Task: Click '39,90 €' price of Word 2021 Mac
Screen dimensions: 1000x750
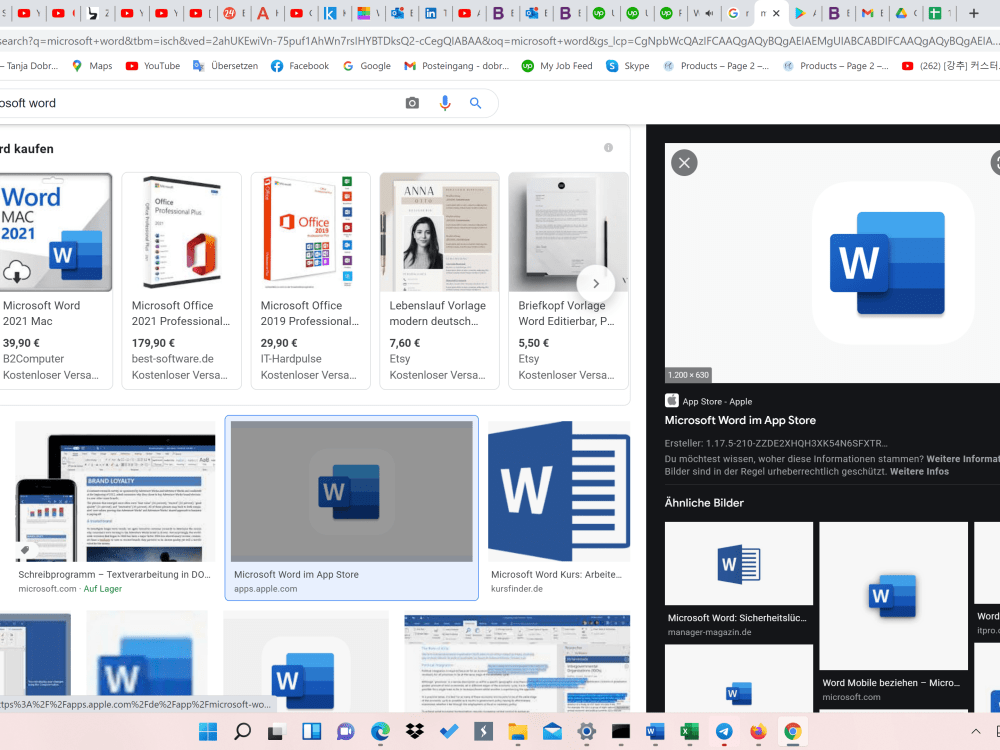Action: point(21,343)
